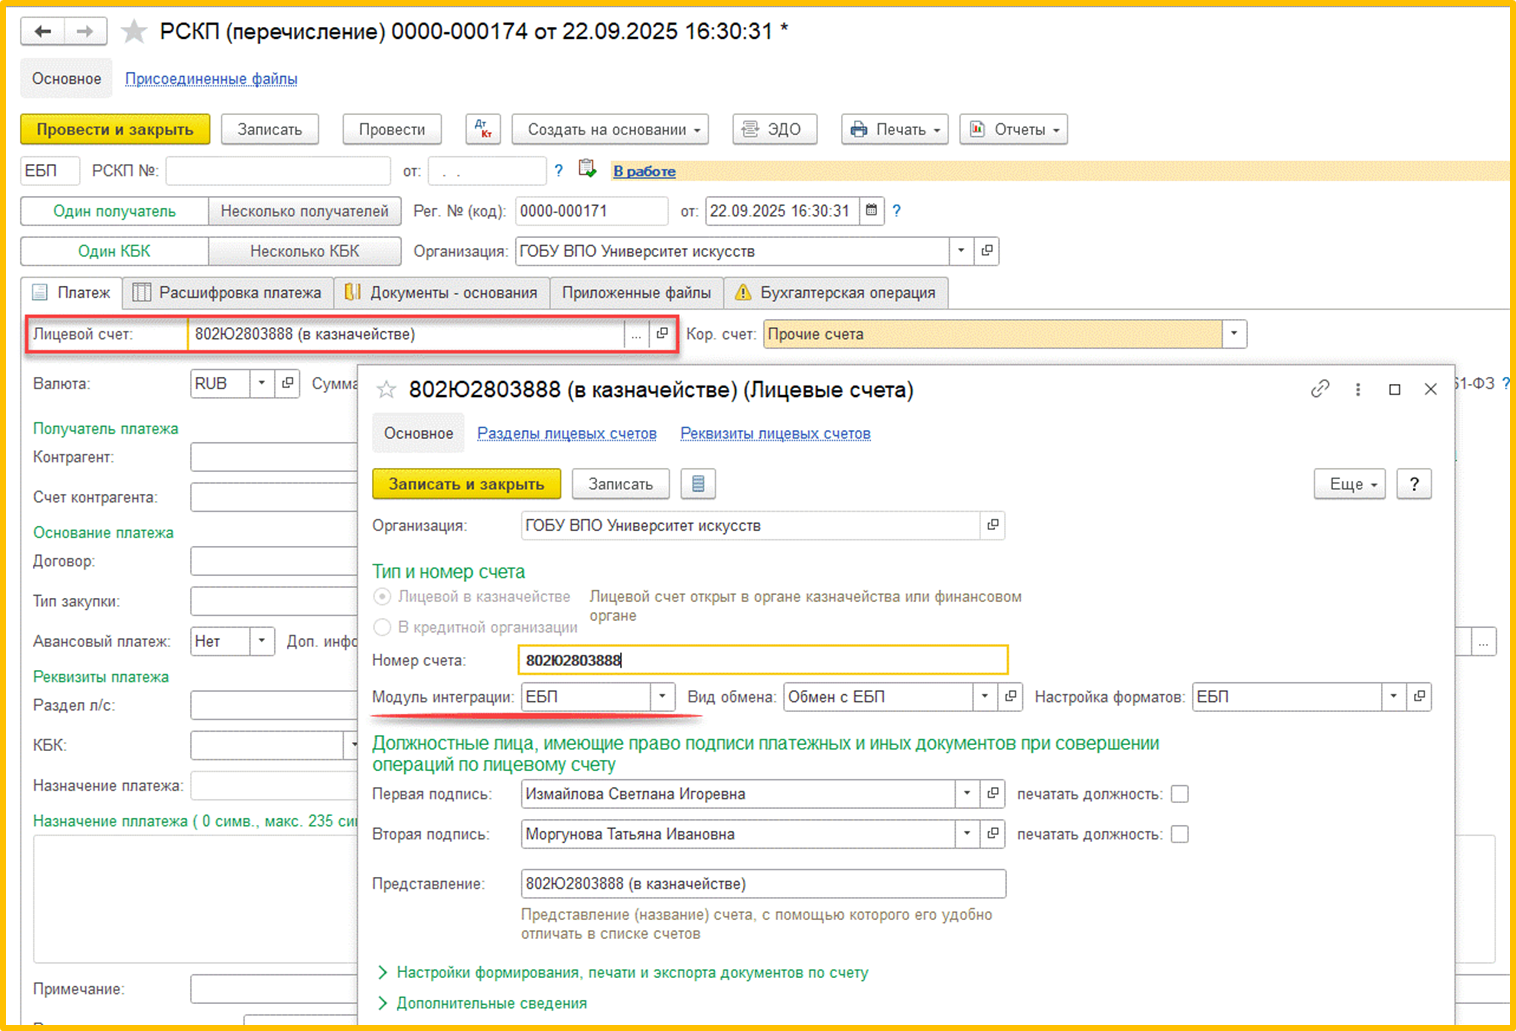Viewport: 1516px width, 1031px height.
Task: Expand the Вторая подпись dropdown arrow
Action: (967, 834)
